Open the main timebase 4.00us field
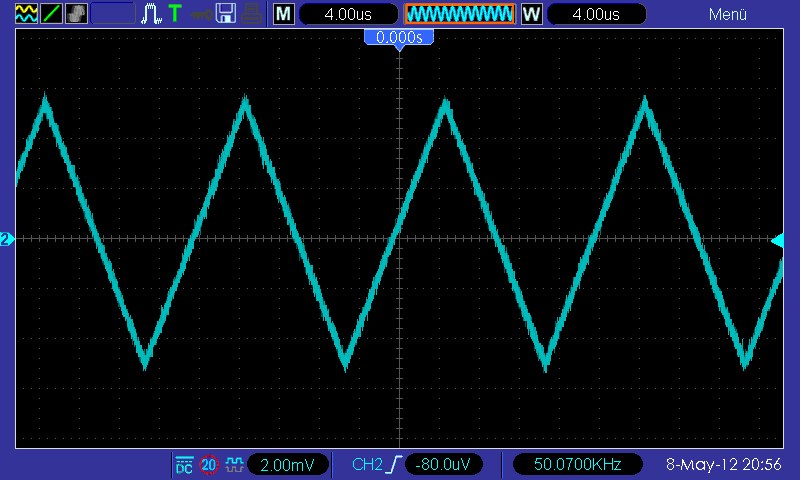The image size is (800, 480). coord(348,14)
